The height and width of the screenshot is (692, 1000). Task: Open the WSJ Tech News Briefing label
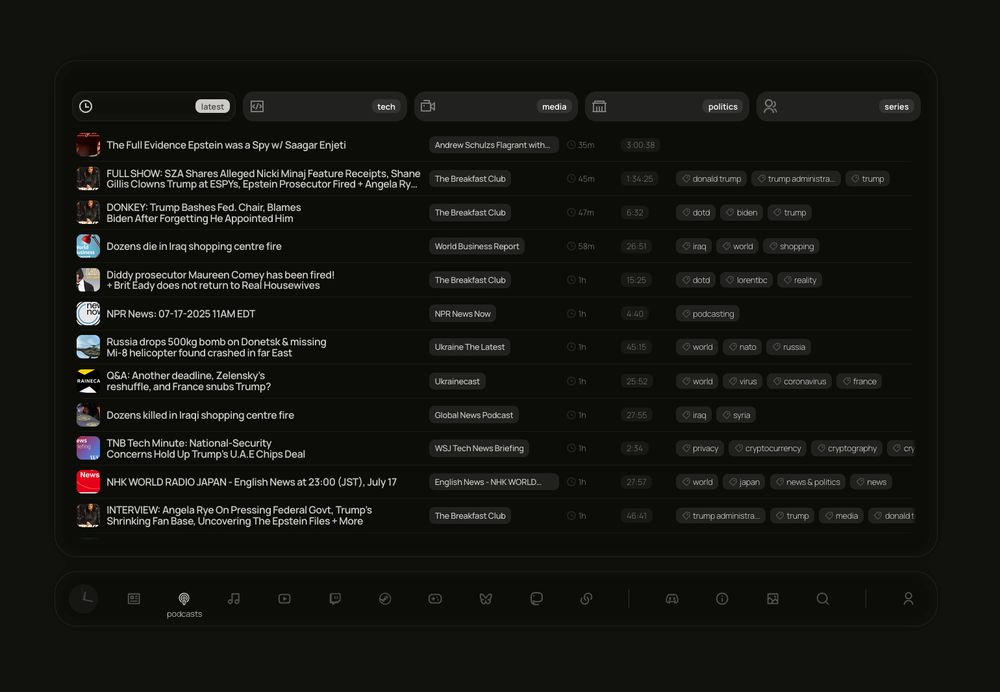pyautogui.click(x=479, y=448)
